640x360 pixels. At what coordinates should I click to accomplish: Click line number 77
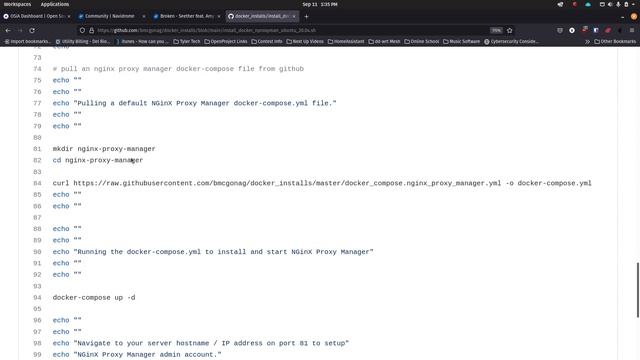pos(37,103)
